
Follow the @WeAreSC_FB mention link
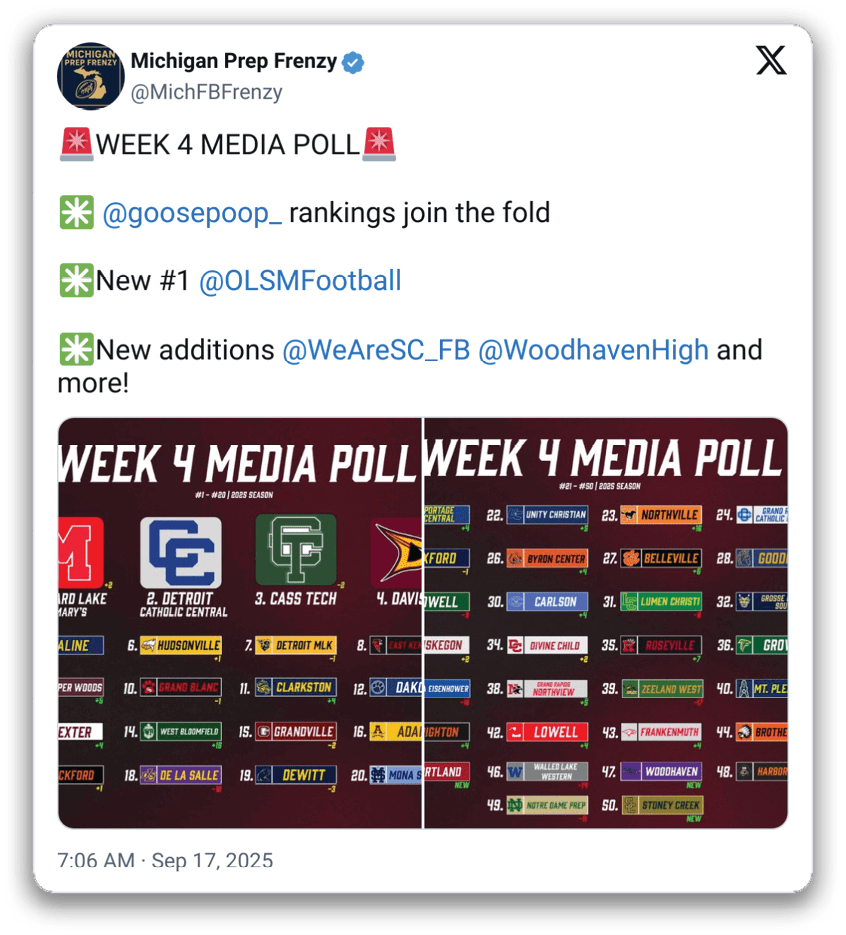(x=376, y=350)
